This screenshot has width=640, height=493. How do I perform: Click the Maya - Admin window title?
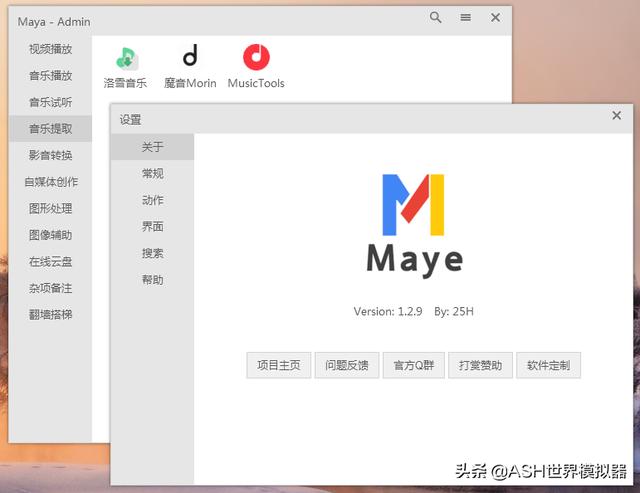click(x=54, y=22)
